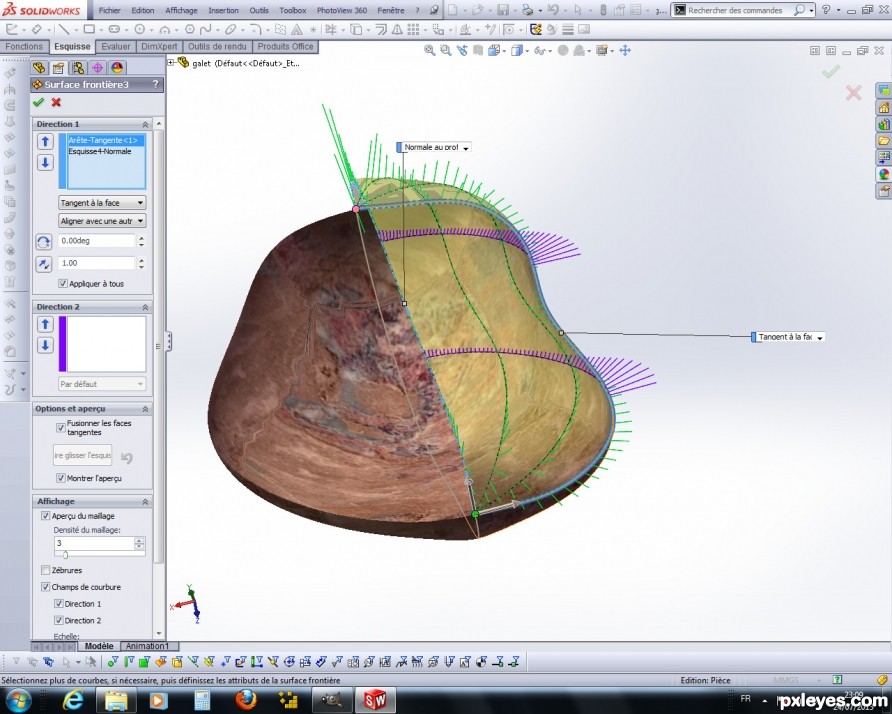Accept the Surface frontière3 feature with green checkmark
892x714 pixels.
tap(38, 102)
